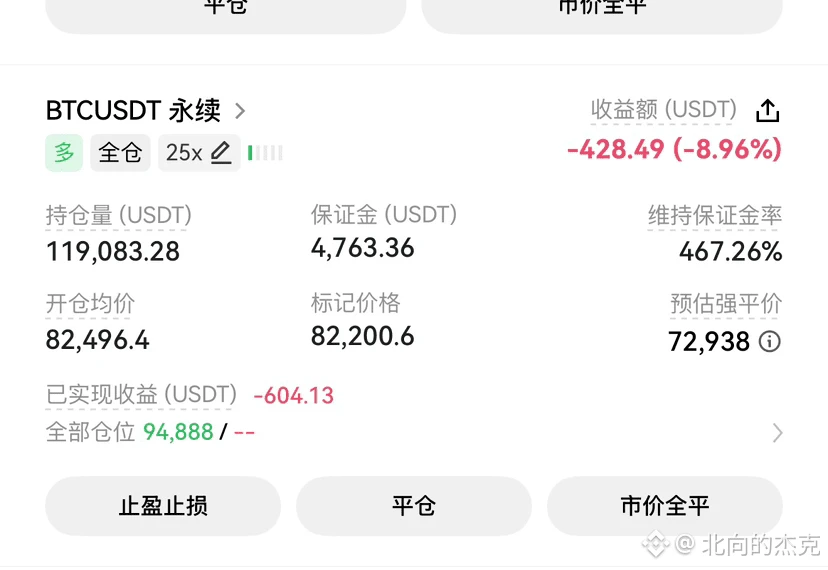
Task: Tap the 预估强平价 label
Action: [726, 304]
